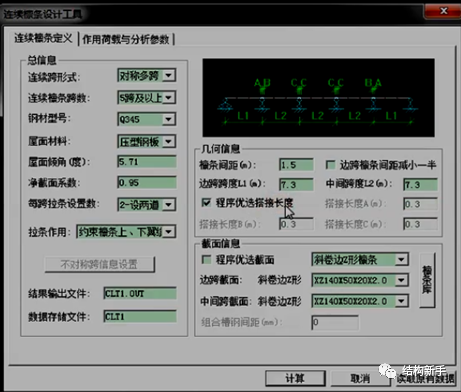Switch to the 连续檩条定义 tab
The image size is (461, 392).
pyautogui.click(x=43, y=38)
